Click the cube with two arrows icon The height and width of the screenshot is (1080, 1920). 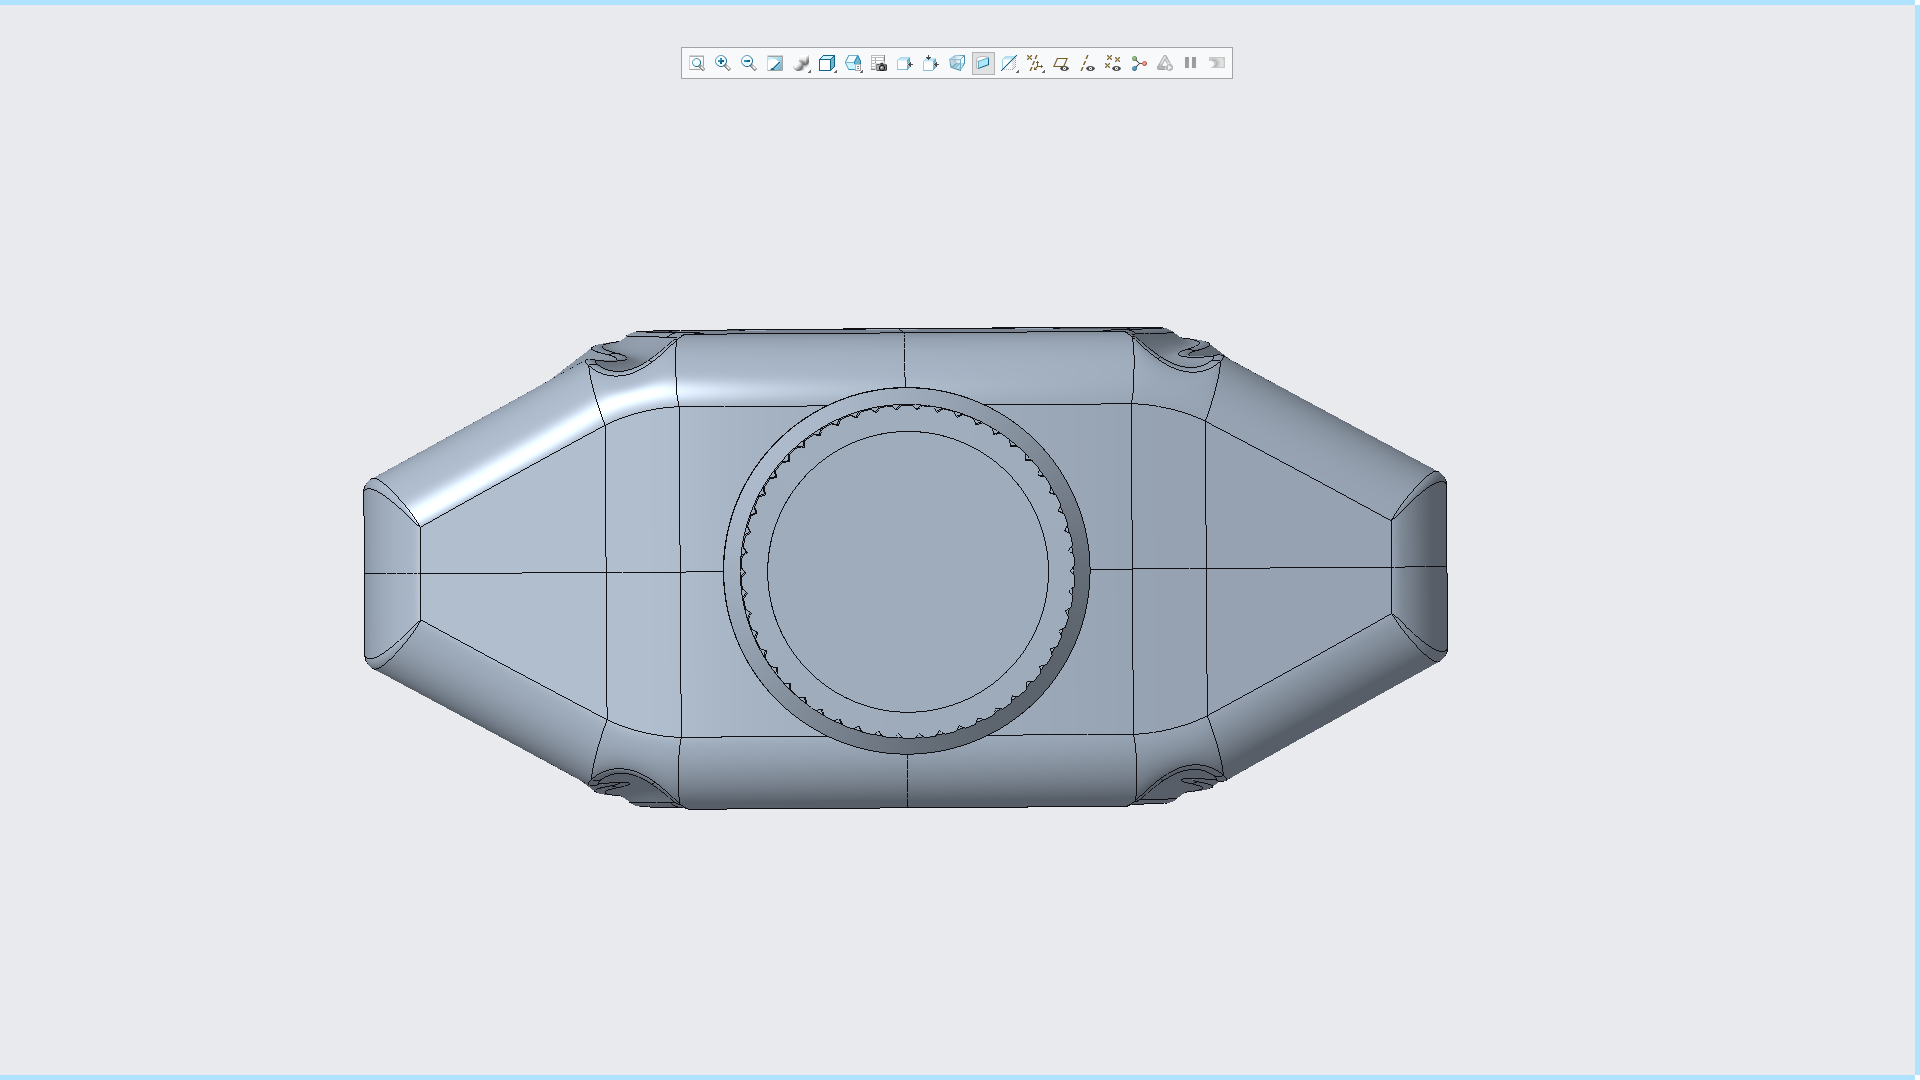click(x=931, y=63)
